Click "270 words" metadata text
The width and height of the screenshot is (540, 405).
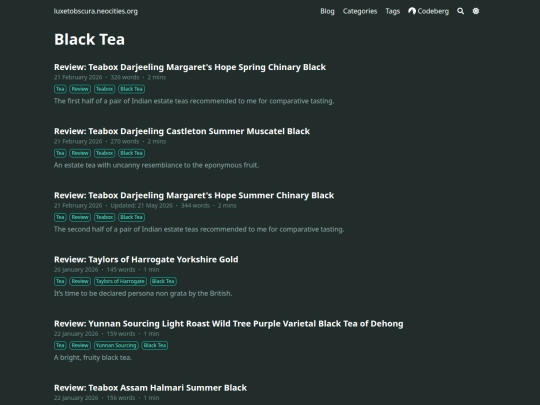pyautogui.click(x=125, y=142)
